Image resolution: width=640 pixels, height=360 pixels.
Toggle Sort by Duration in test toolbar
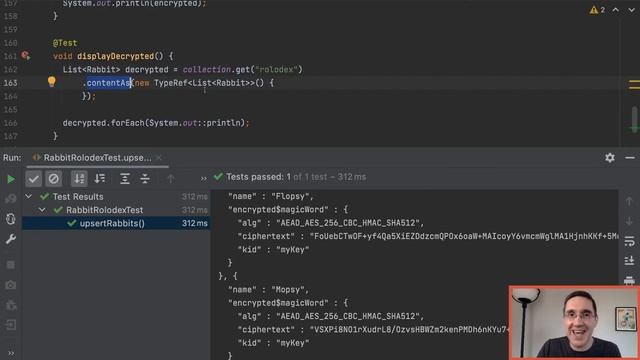[x=100, y=178]
